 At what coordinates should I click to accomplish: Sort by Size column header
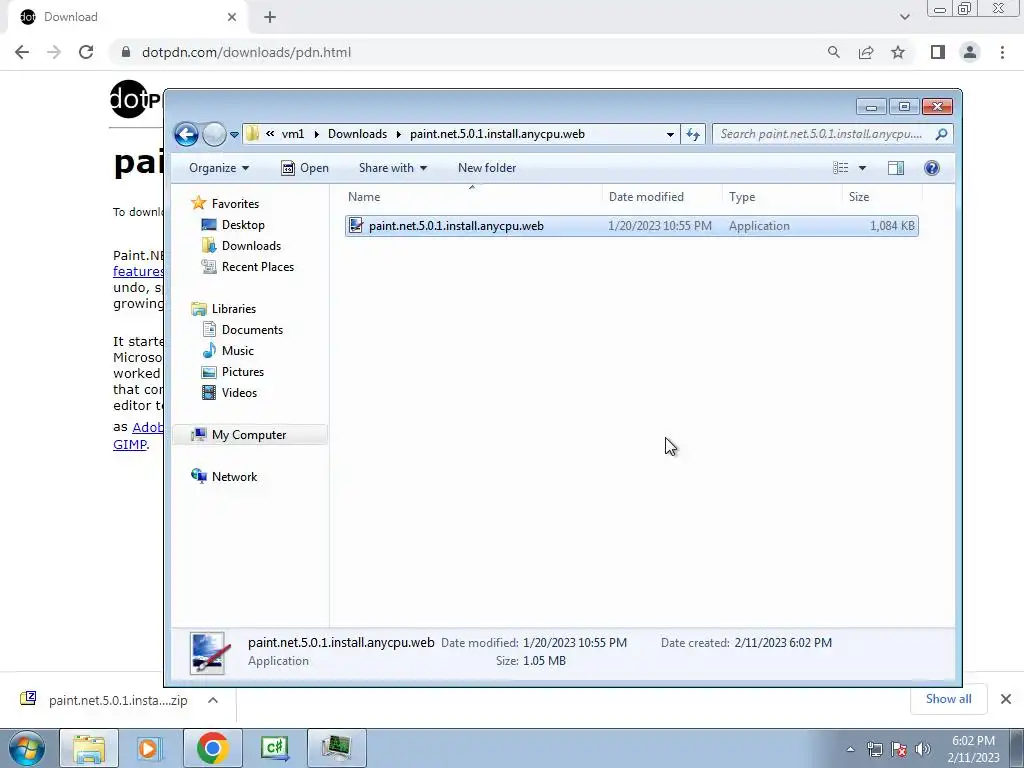882,197
